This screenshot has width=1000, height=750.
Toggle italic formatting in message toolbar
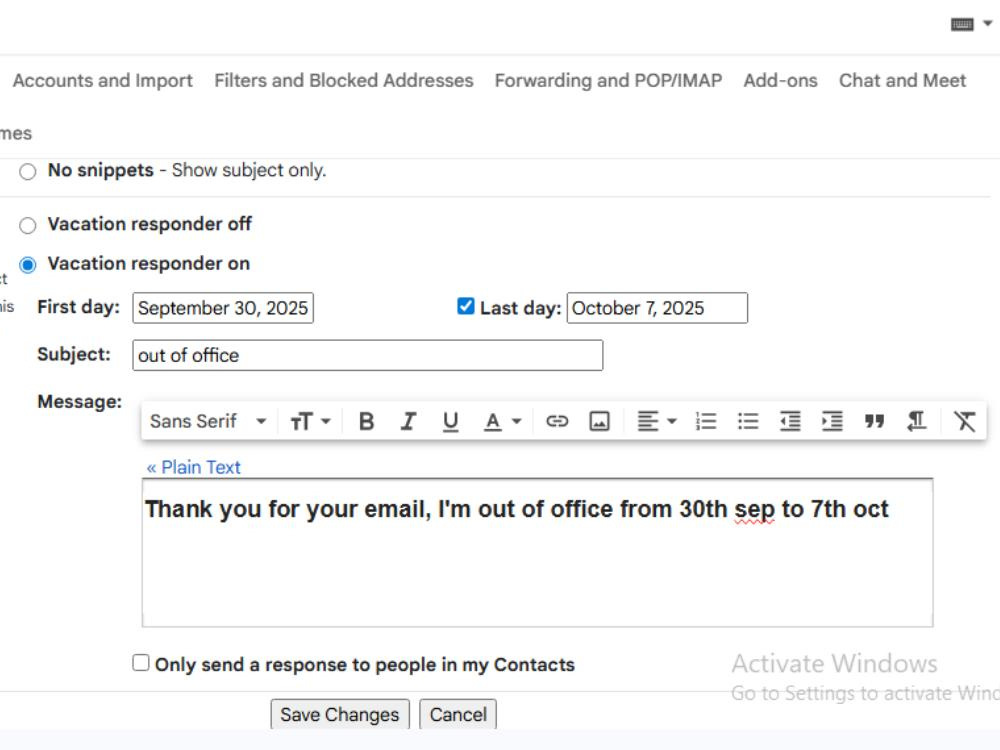coord(408,422)
